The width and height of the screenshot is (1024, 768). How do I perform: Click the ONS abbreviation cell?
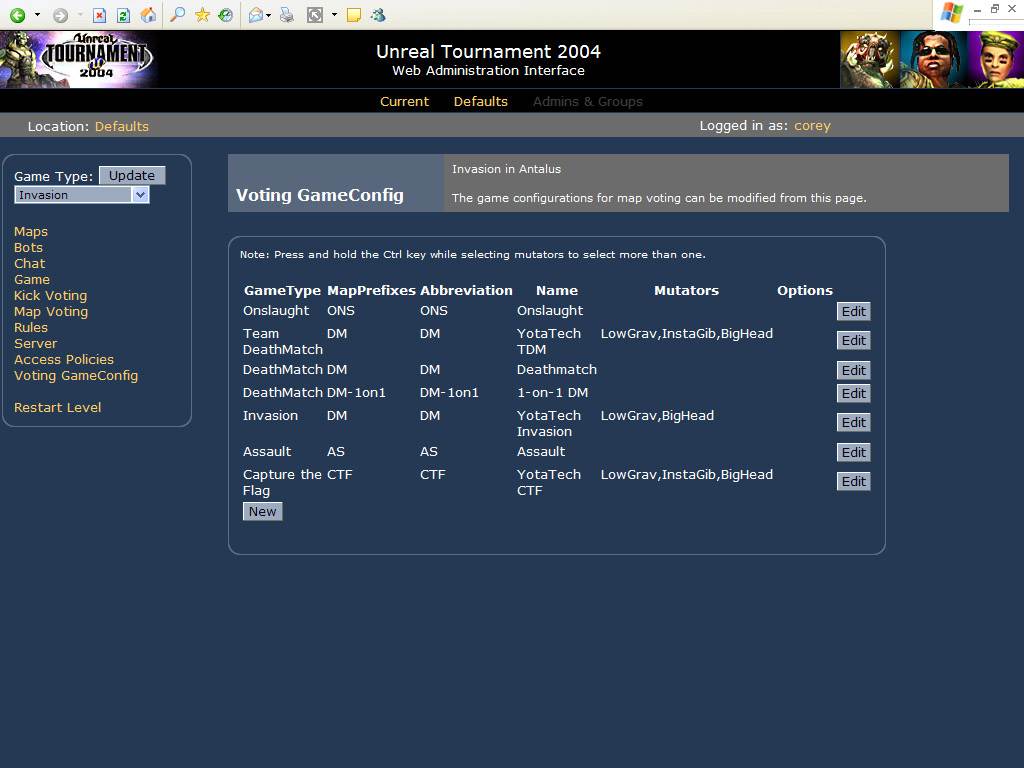click(x=434, y=311)
